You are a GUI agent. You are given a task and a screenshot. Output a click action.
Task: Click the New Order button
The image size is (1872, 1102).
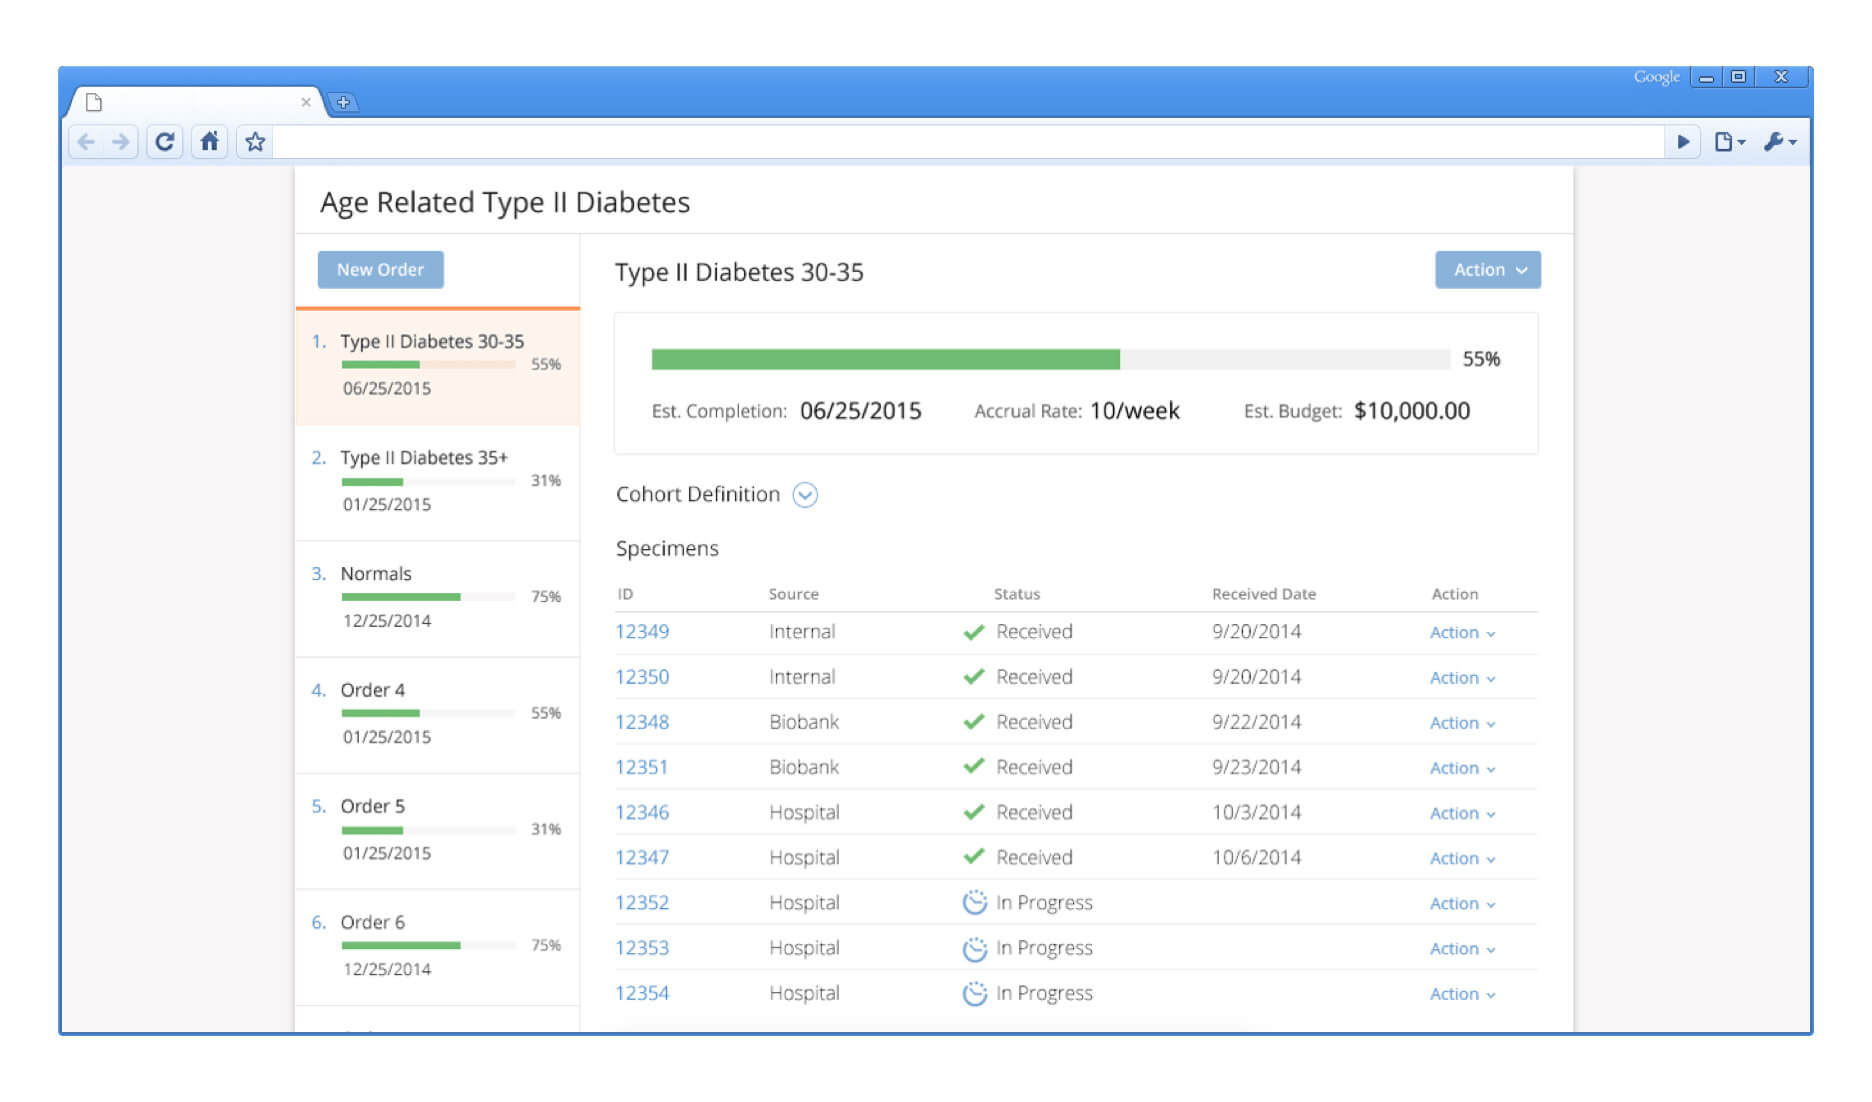tap(380, 270)
